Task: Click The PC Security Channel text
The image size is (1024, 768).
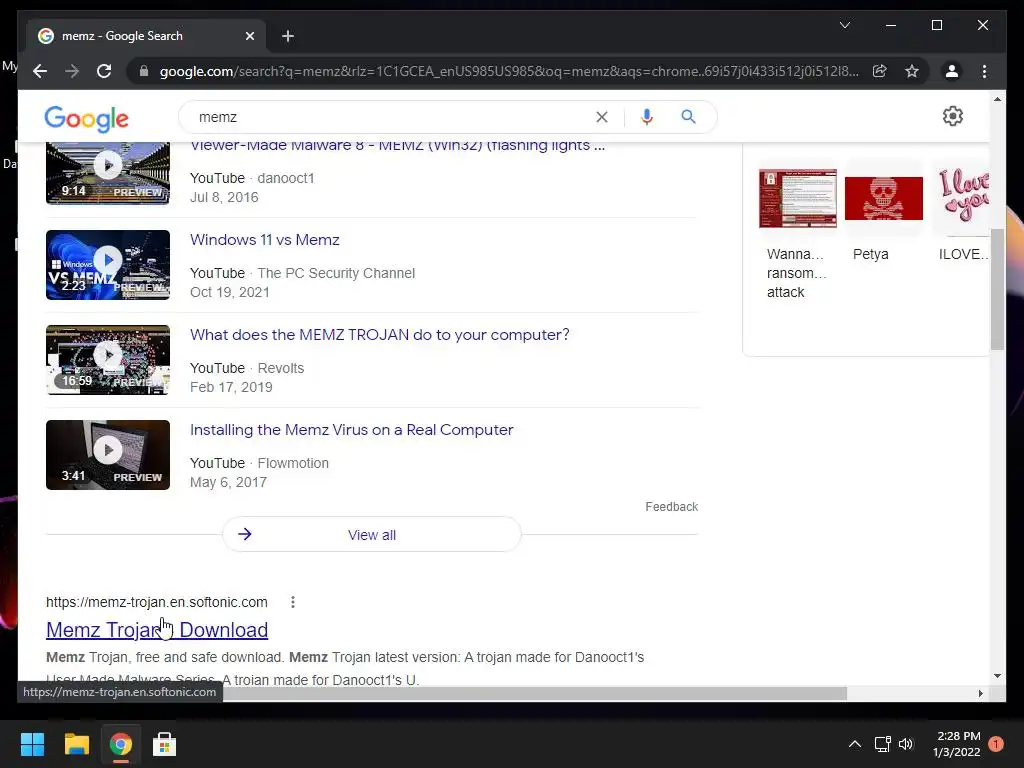Action: tap(336, 273)
